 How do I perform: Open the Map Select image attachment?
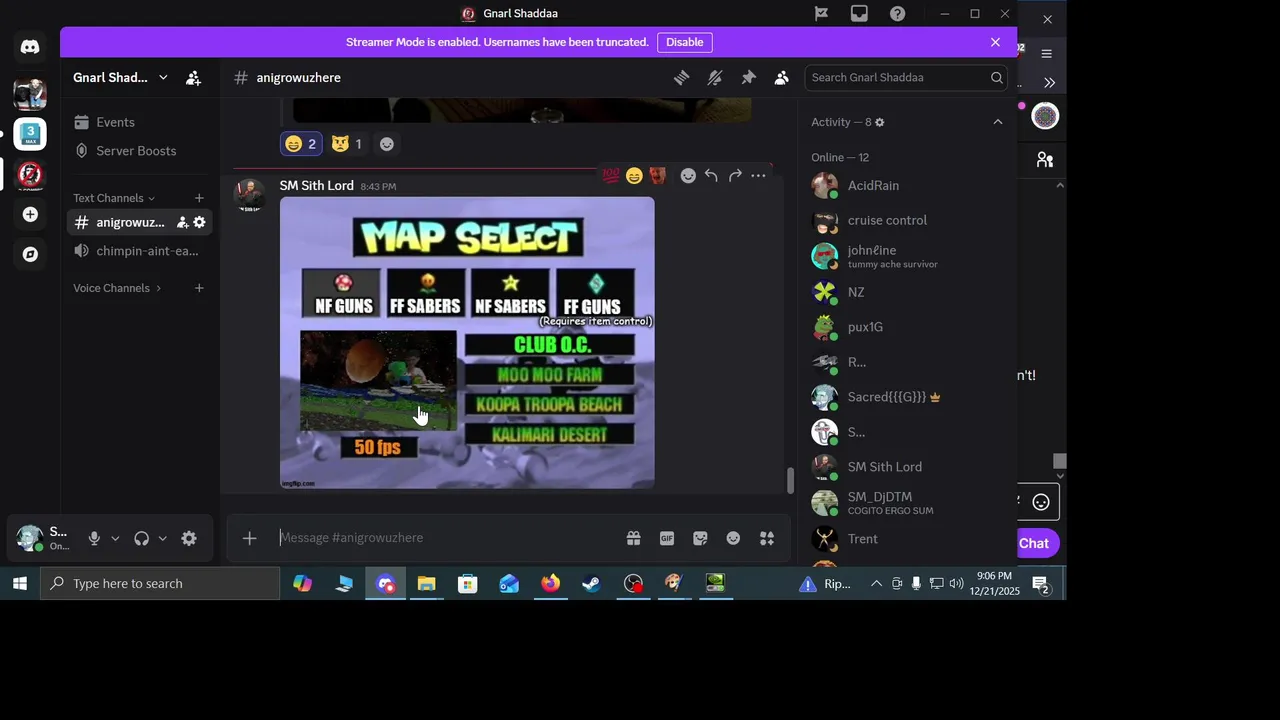467,342
